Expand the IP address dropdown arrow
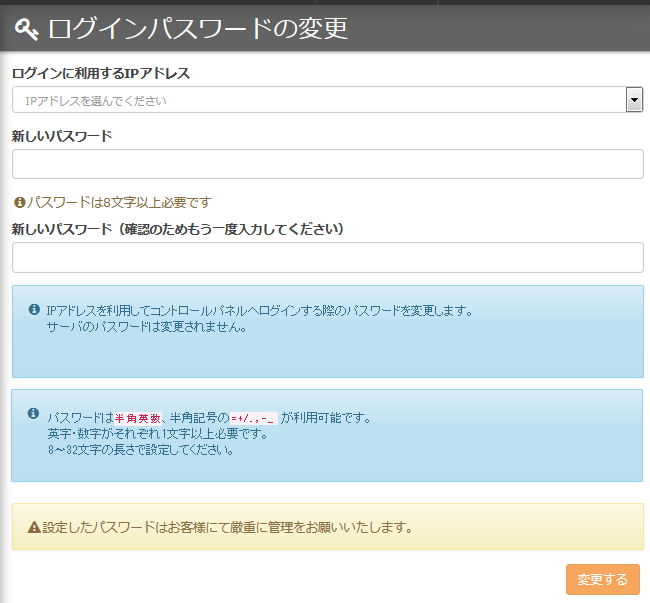Screen dimensions: 650x603 pos(633,100)
